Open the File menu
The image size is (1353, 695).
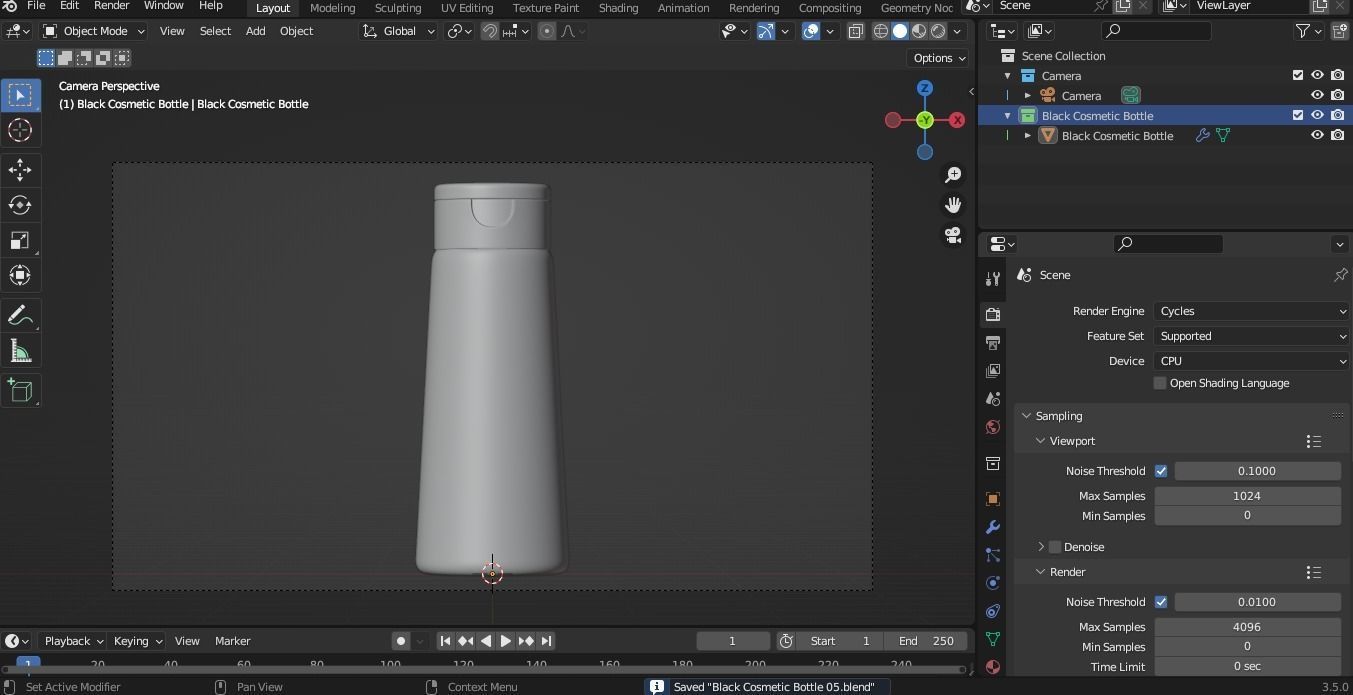click(36, 6)
